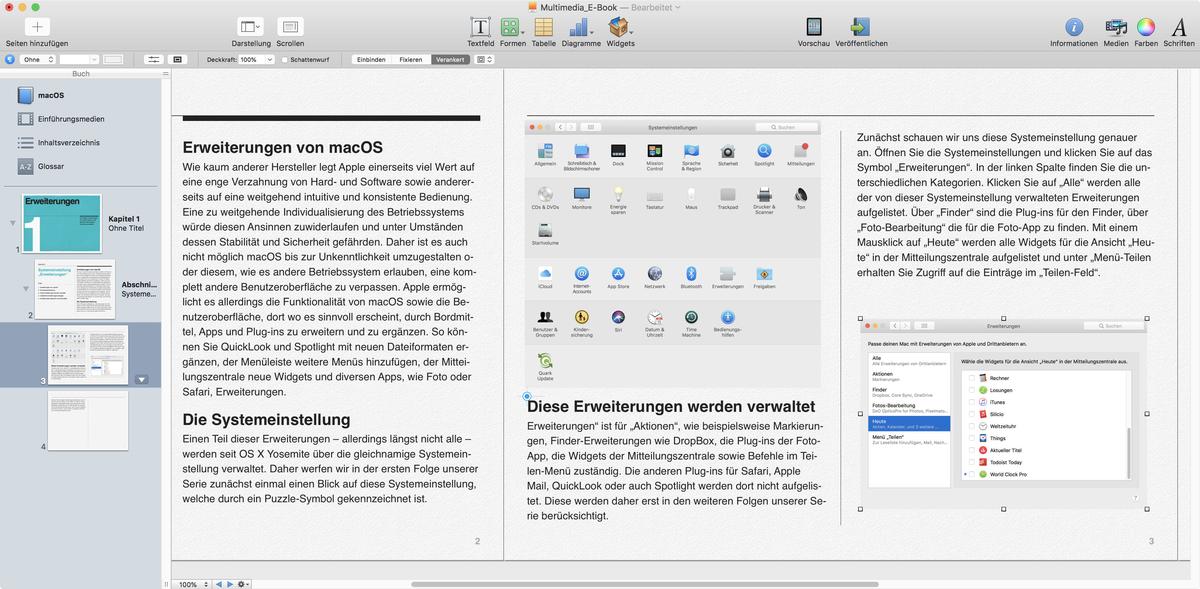The width and height of the screenshot is (1200, 589).
Task: Click the color well in format bar
Action: (113, 59)
